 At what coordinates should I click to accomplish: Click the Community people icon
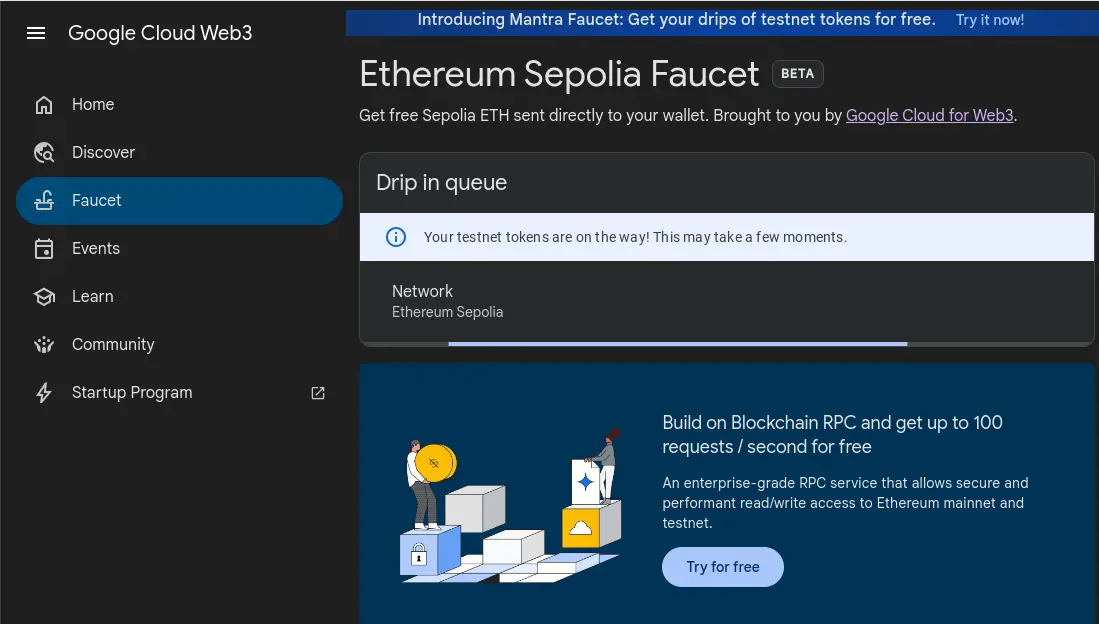(x=44, y=344)
